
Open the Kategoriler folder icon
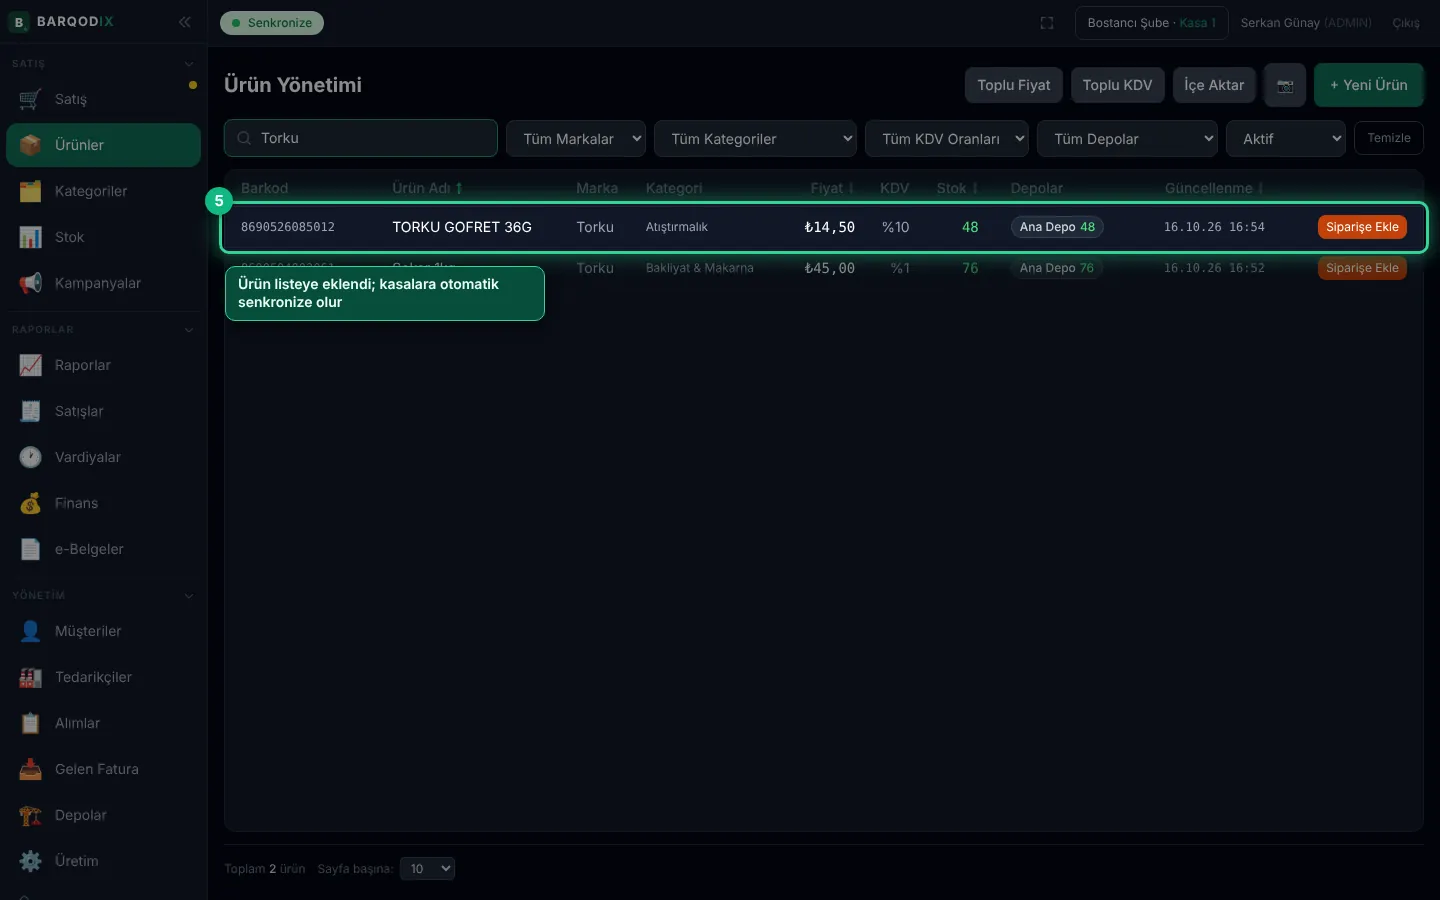tap(31, 191)
